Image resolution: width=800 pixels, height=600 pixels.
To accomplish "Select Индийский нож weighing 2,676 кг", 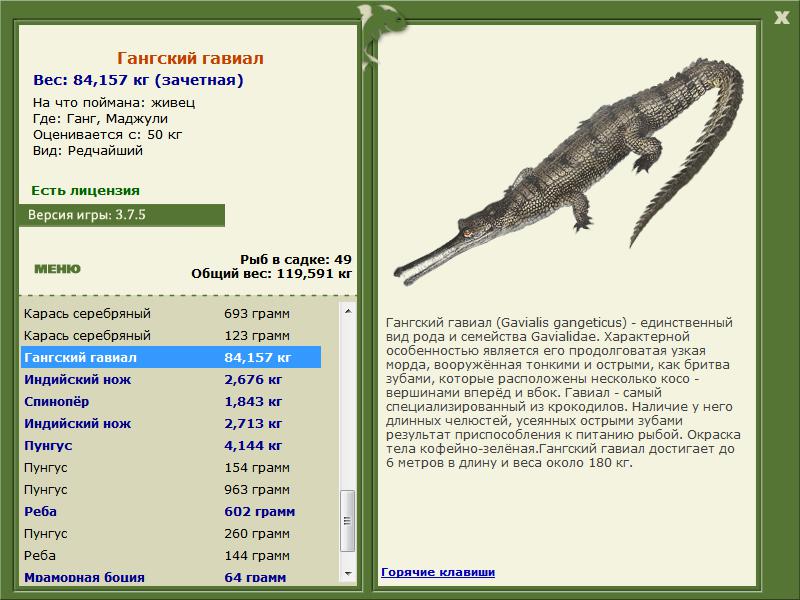I will 171,379.
